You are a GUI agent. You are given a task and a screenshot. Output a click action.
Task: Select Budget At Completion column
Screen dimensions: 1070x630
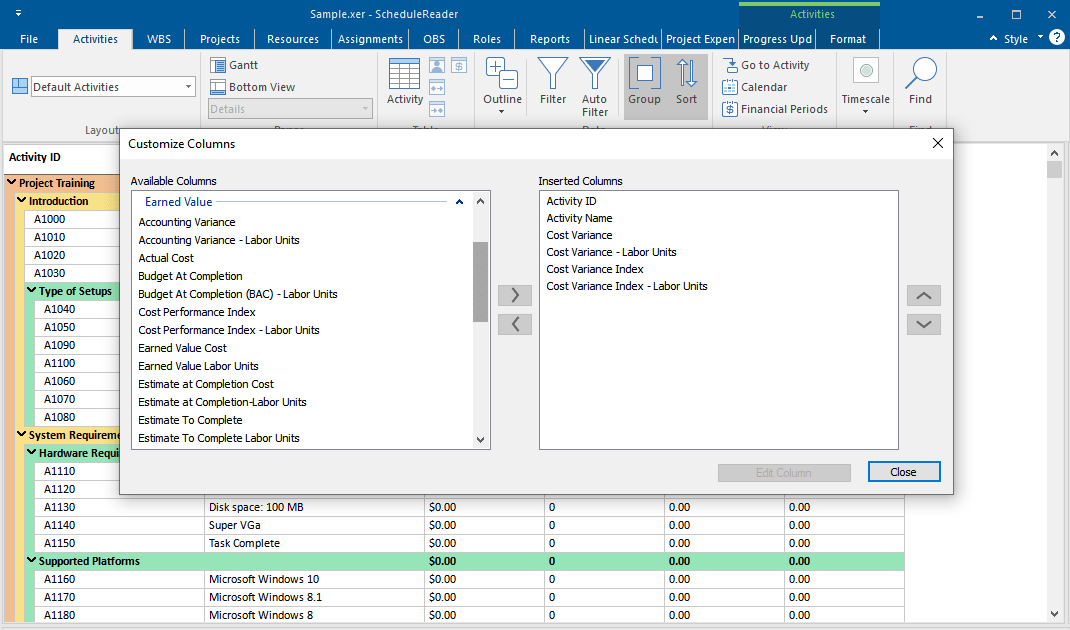point(190,276)
